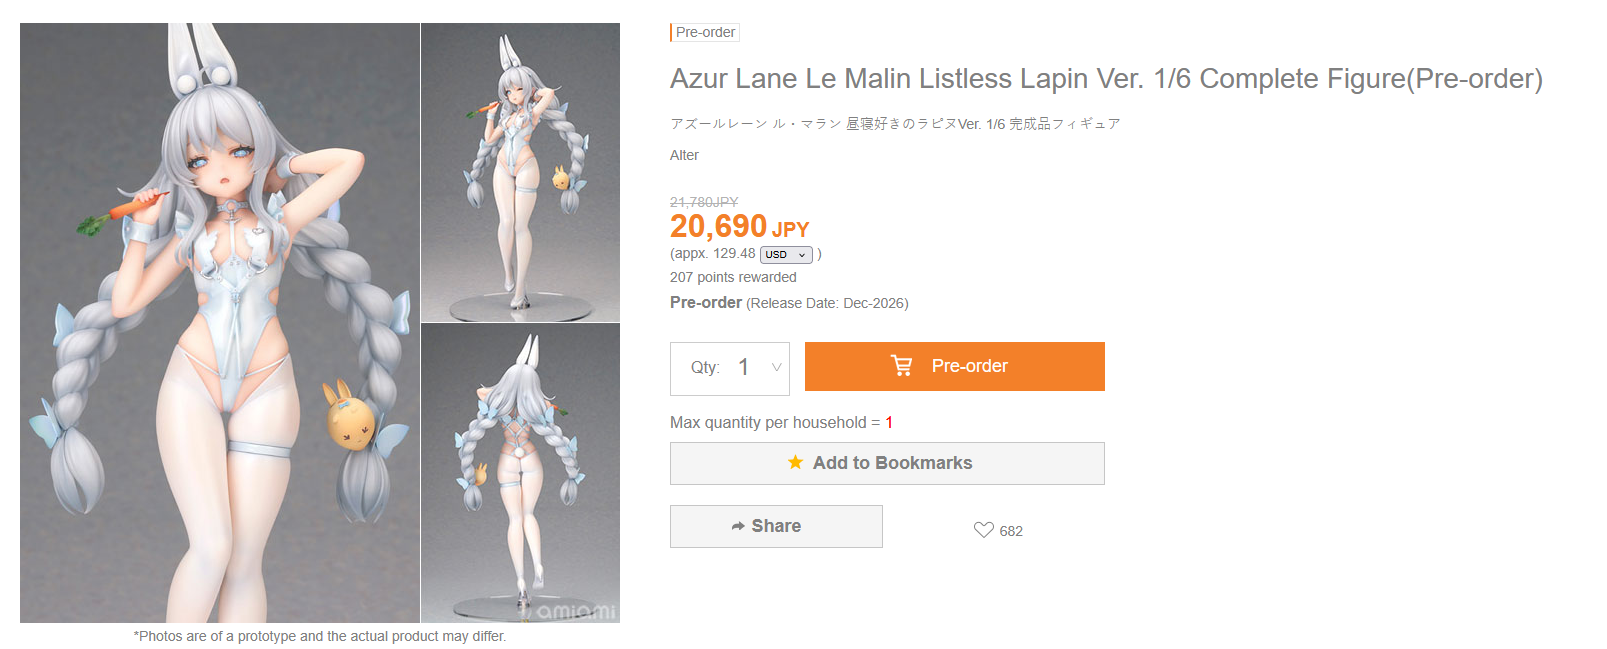1607x649 pixels.
Task: View the full-body front view thumbnail
Action: pyautogui.click(x=520, y=172)
